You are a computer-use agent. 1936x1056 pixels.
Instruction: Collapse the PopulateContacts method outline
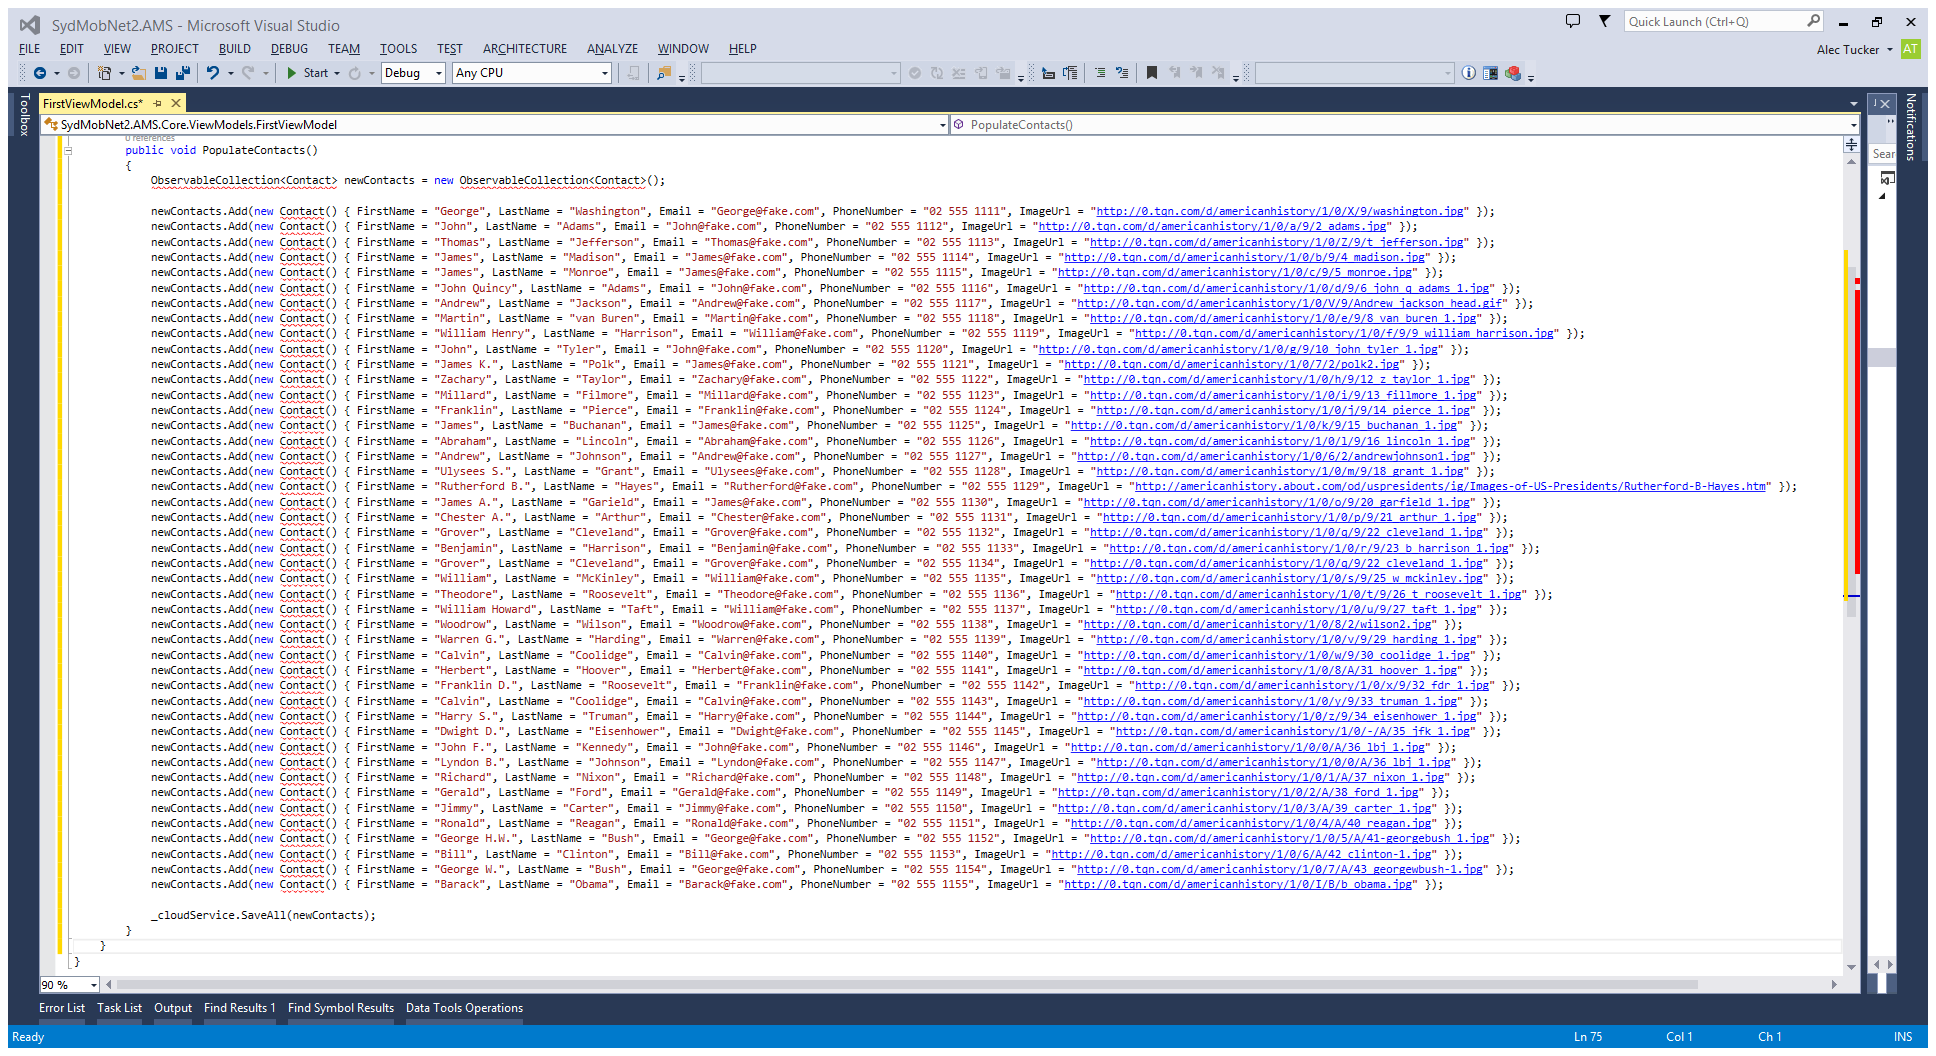[68, 151]
